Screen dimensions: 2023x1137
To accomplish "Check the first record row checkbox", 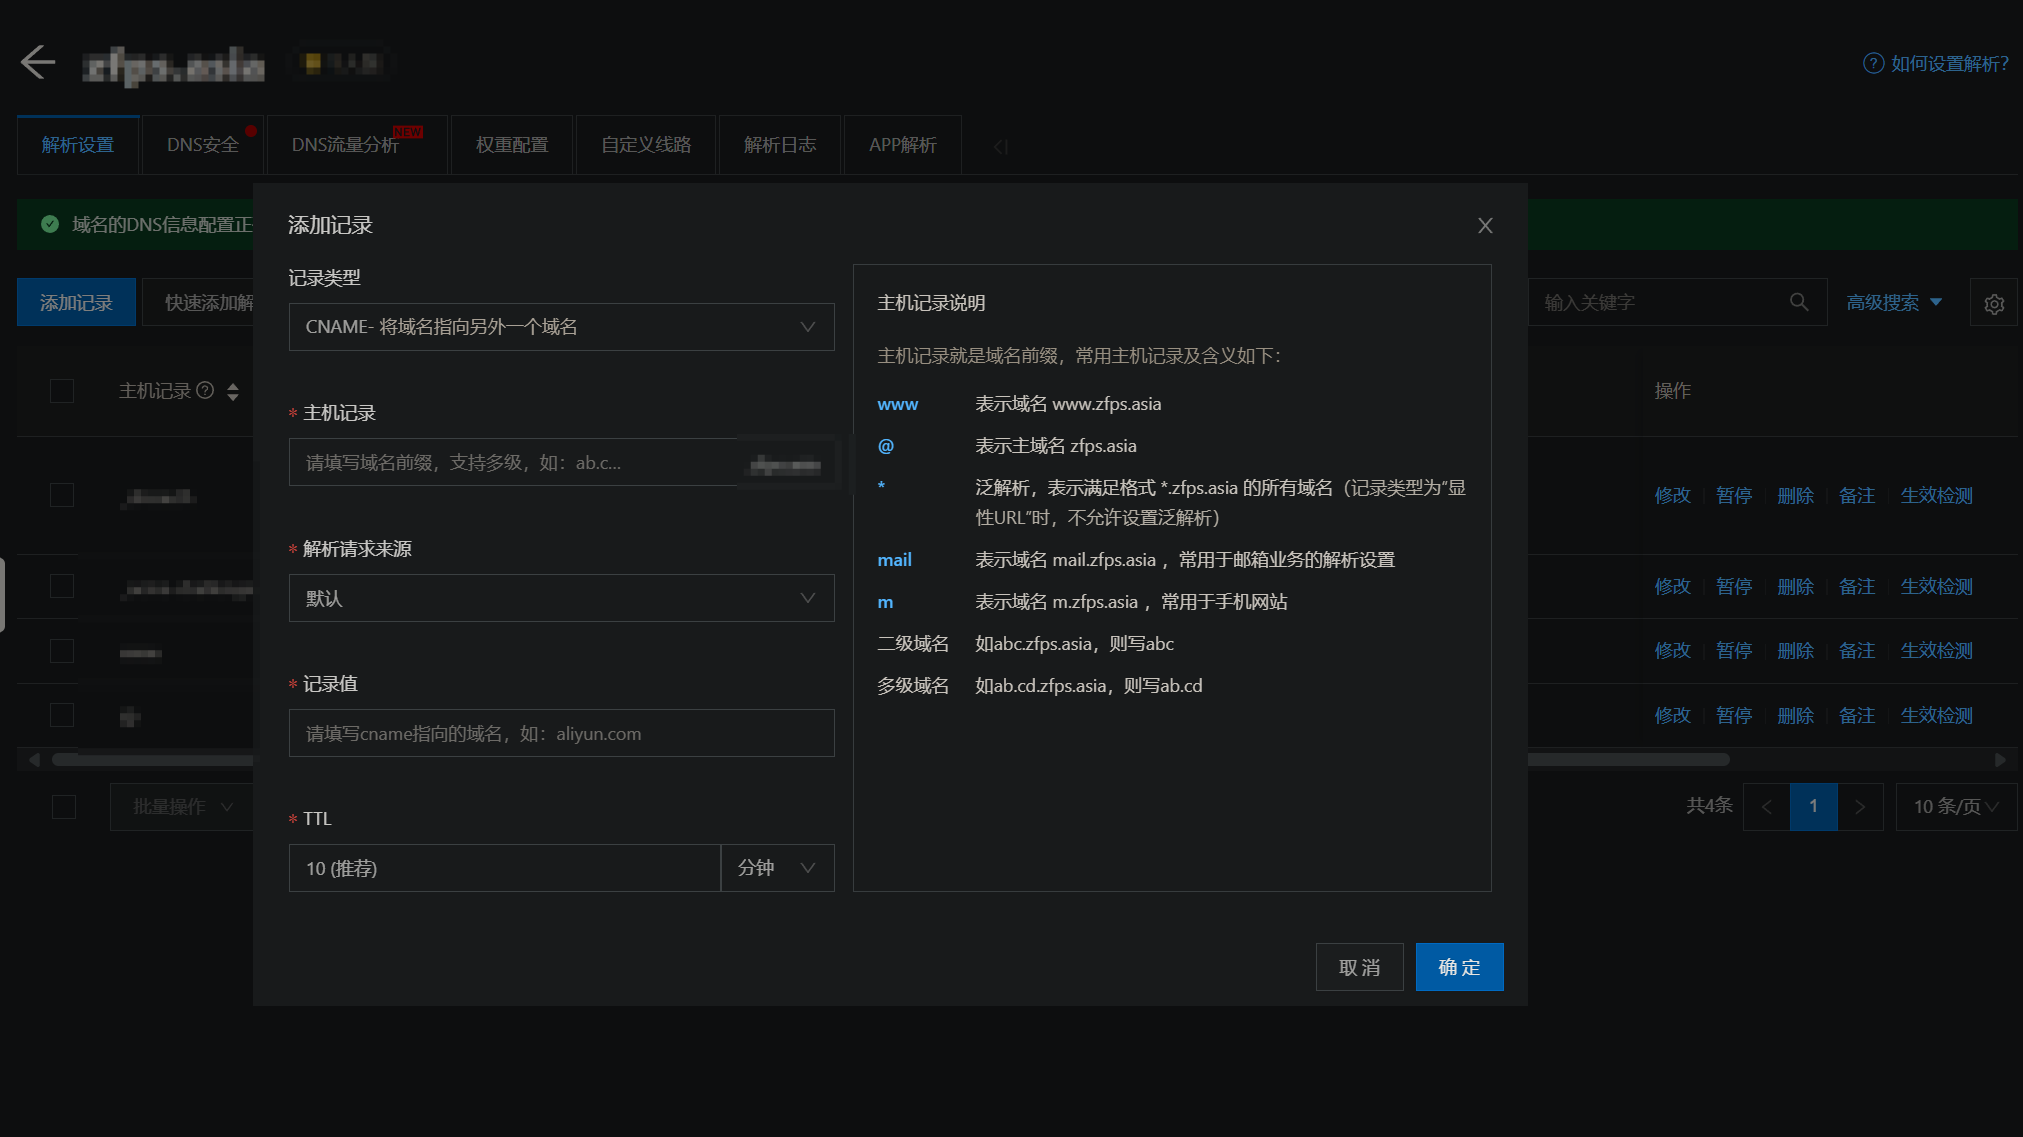I will (x=62, y=495).
